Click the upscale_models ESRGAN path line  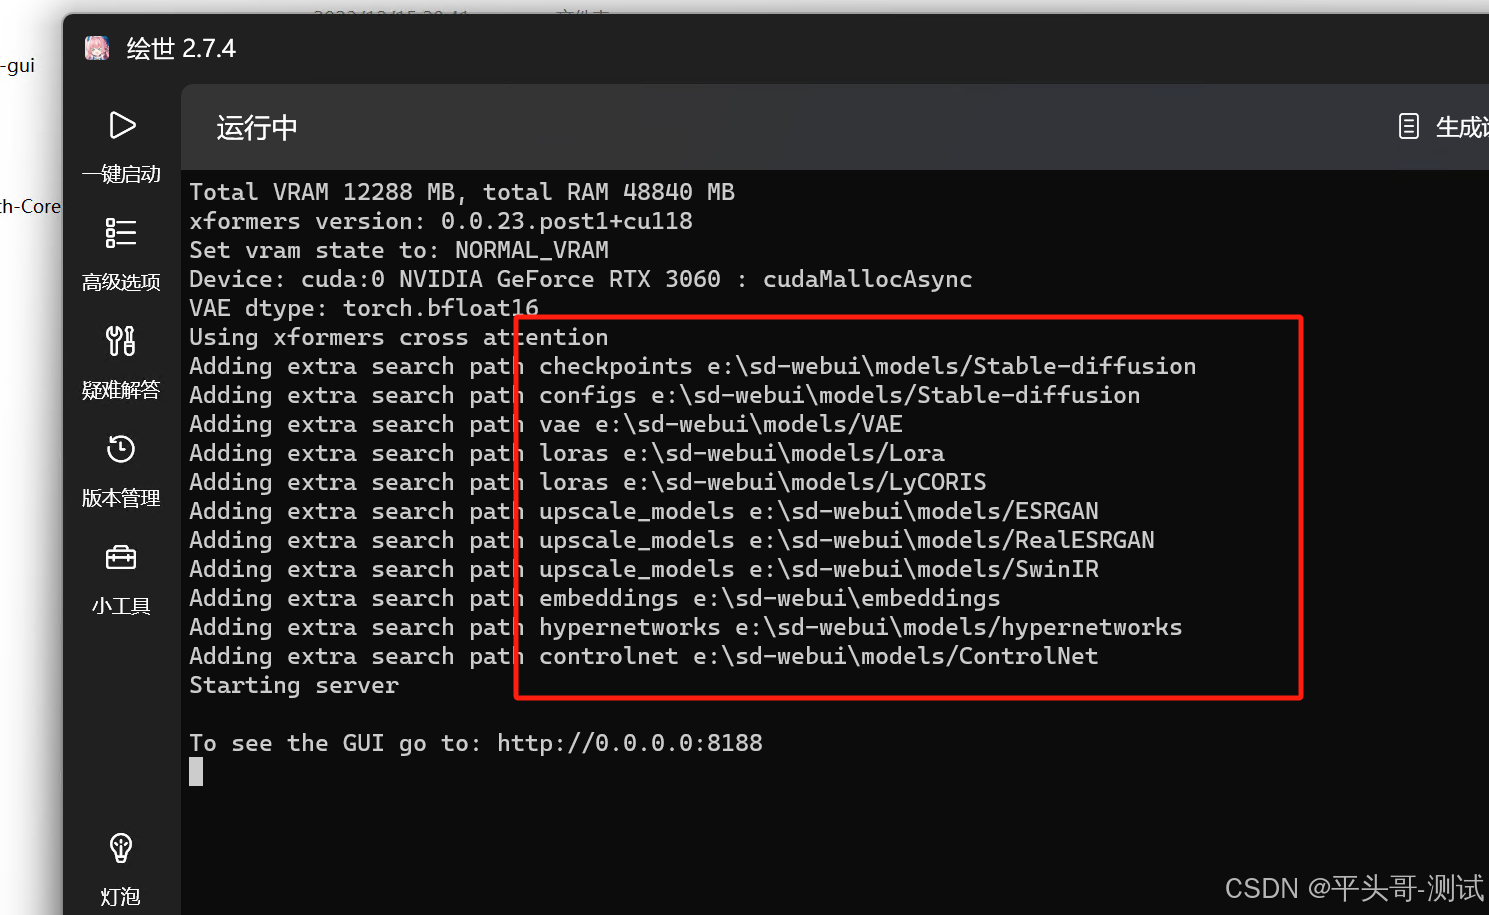coord(644,511)
